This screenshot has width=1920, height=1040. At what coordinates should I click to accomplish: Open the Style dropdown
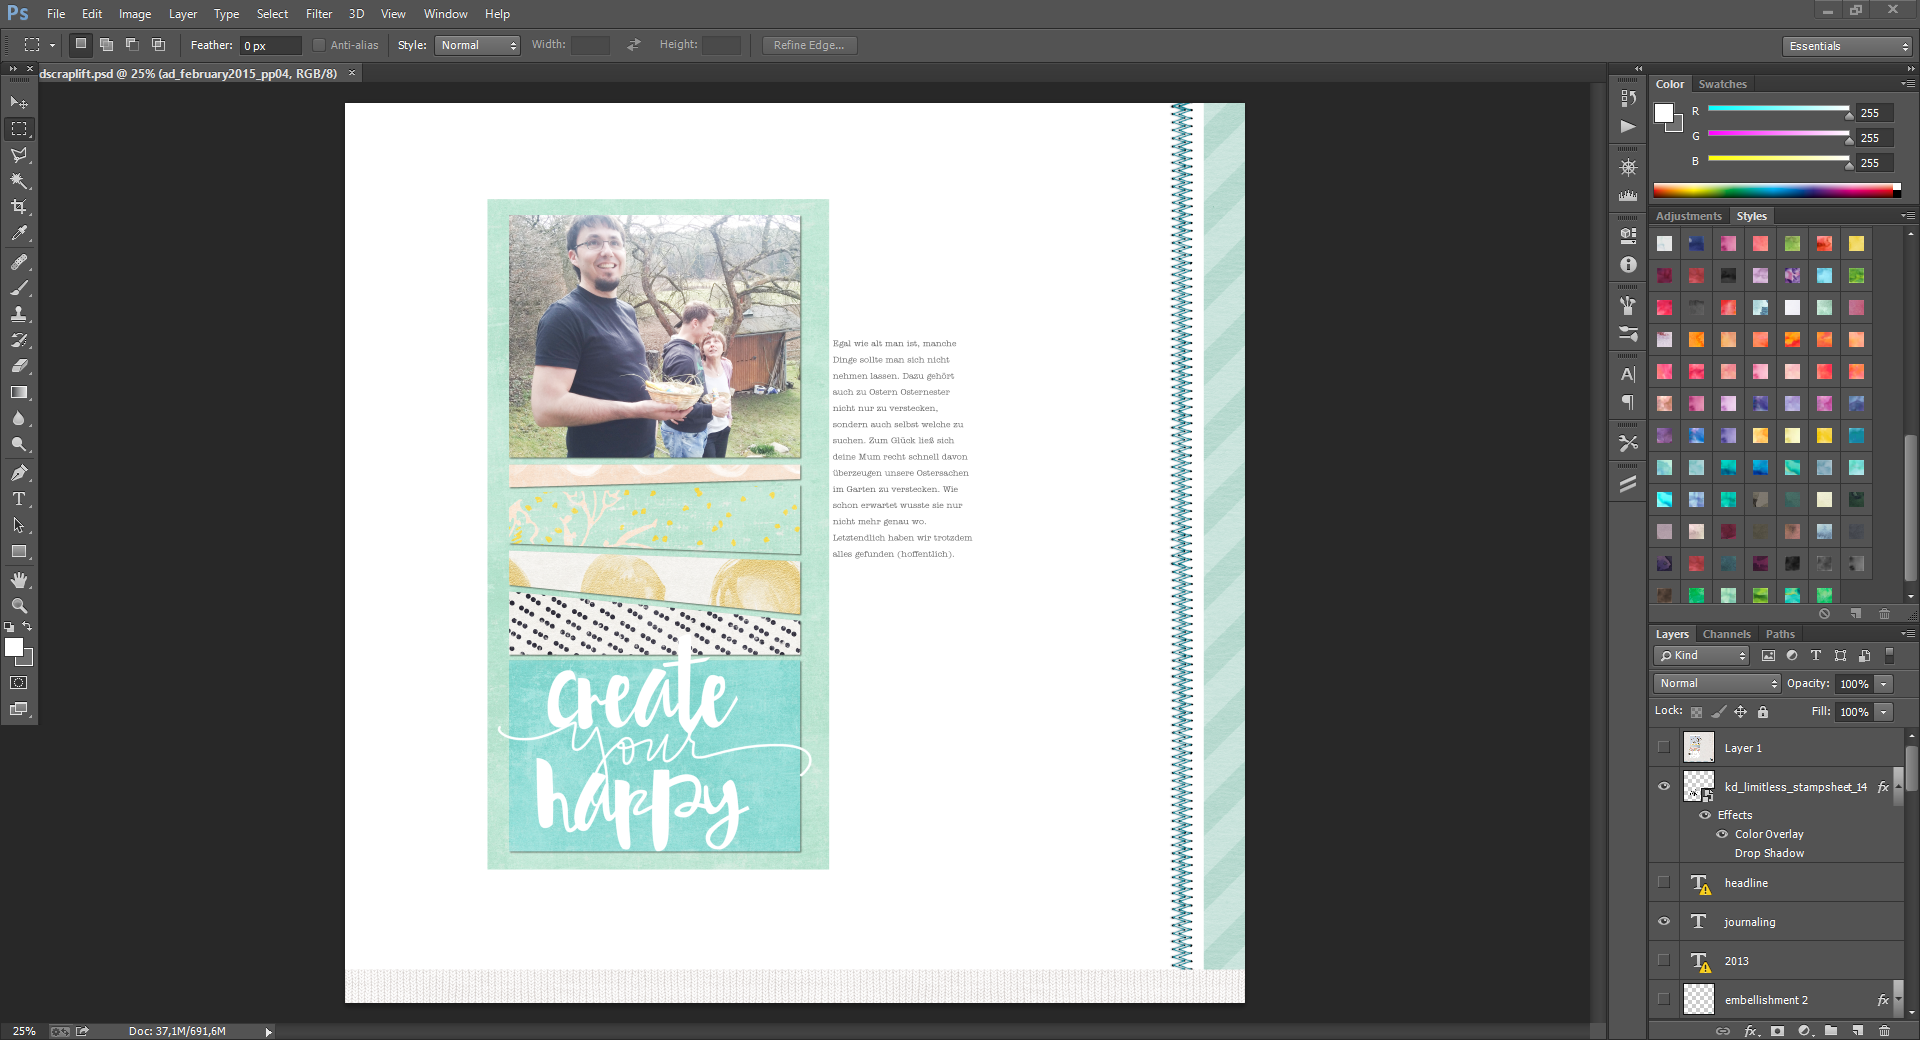pyautogui.click(x=477, y=45)
